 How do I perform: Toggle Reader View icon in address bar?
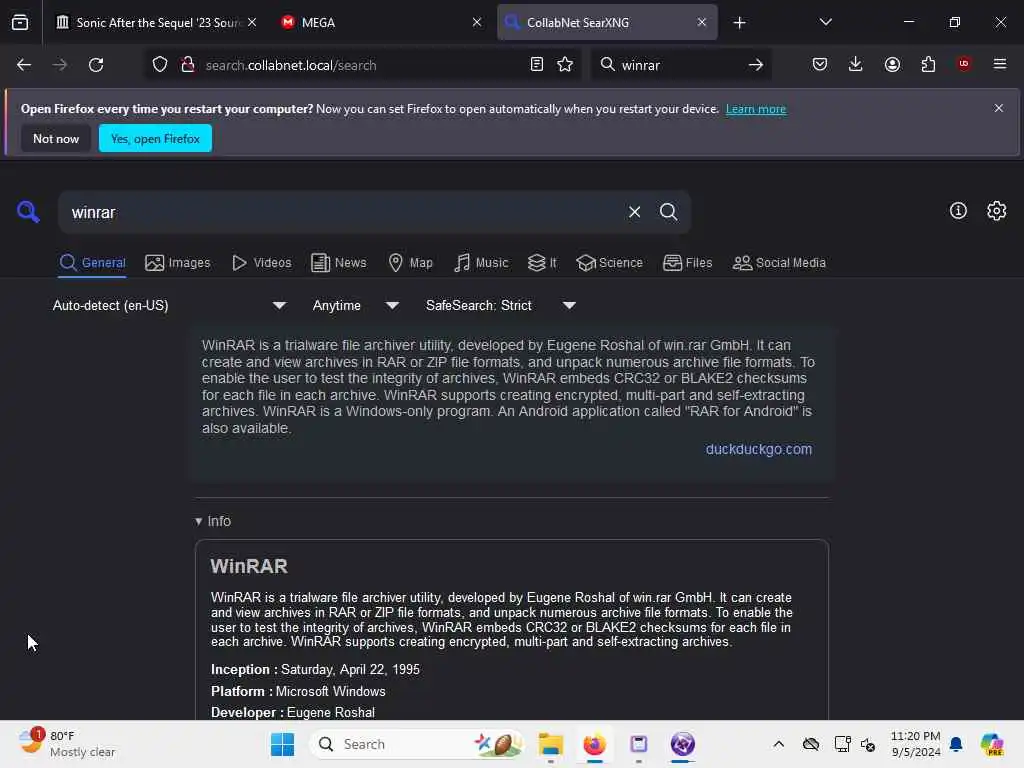[537, 65]
